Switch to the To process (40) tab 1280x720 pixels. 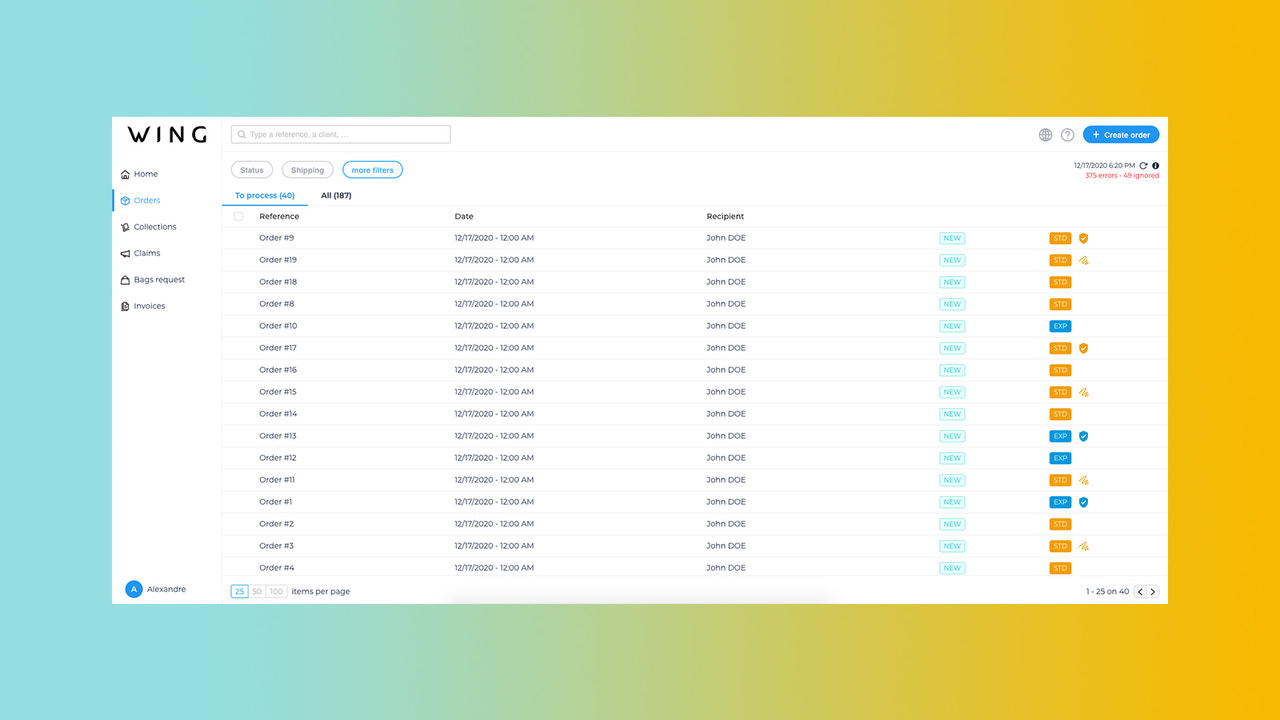[264, 195]
